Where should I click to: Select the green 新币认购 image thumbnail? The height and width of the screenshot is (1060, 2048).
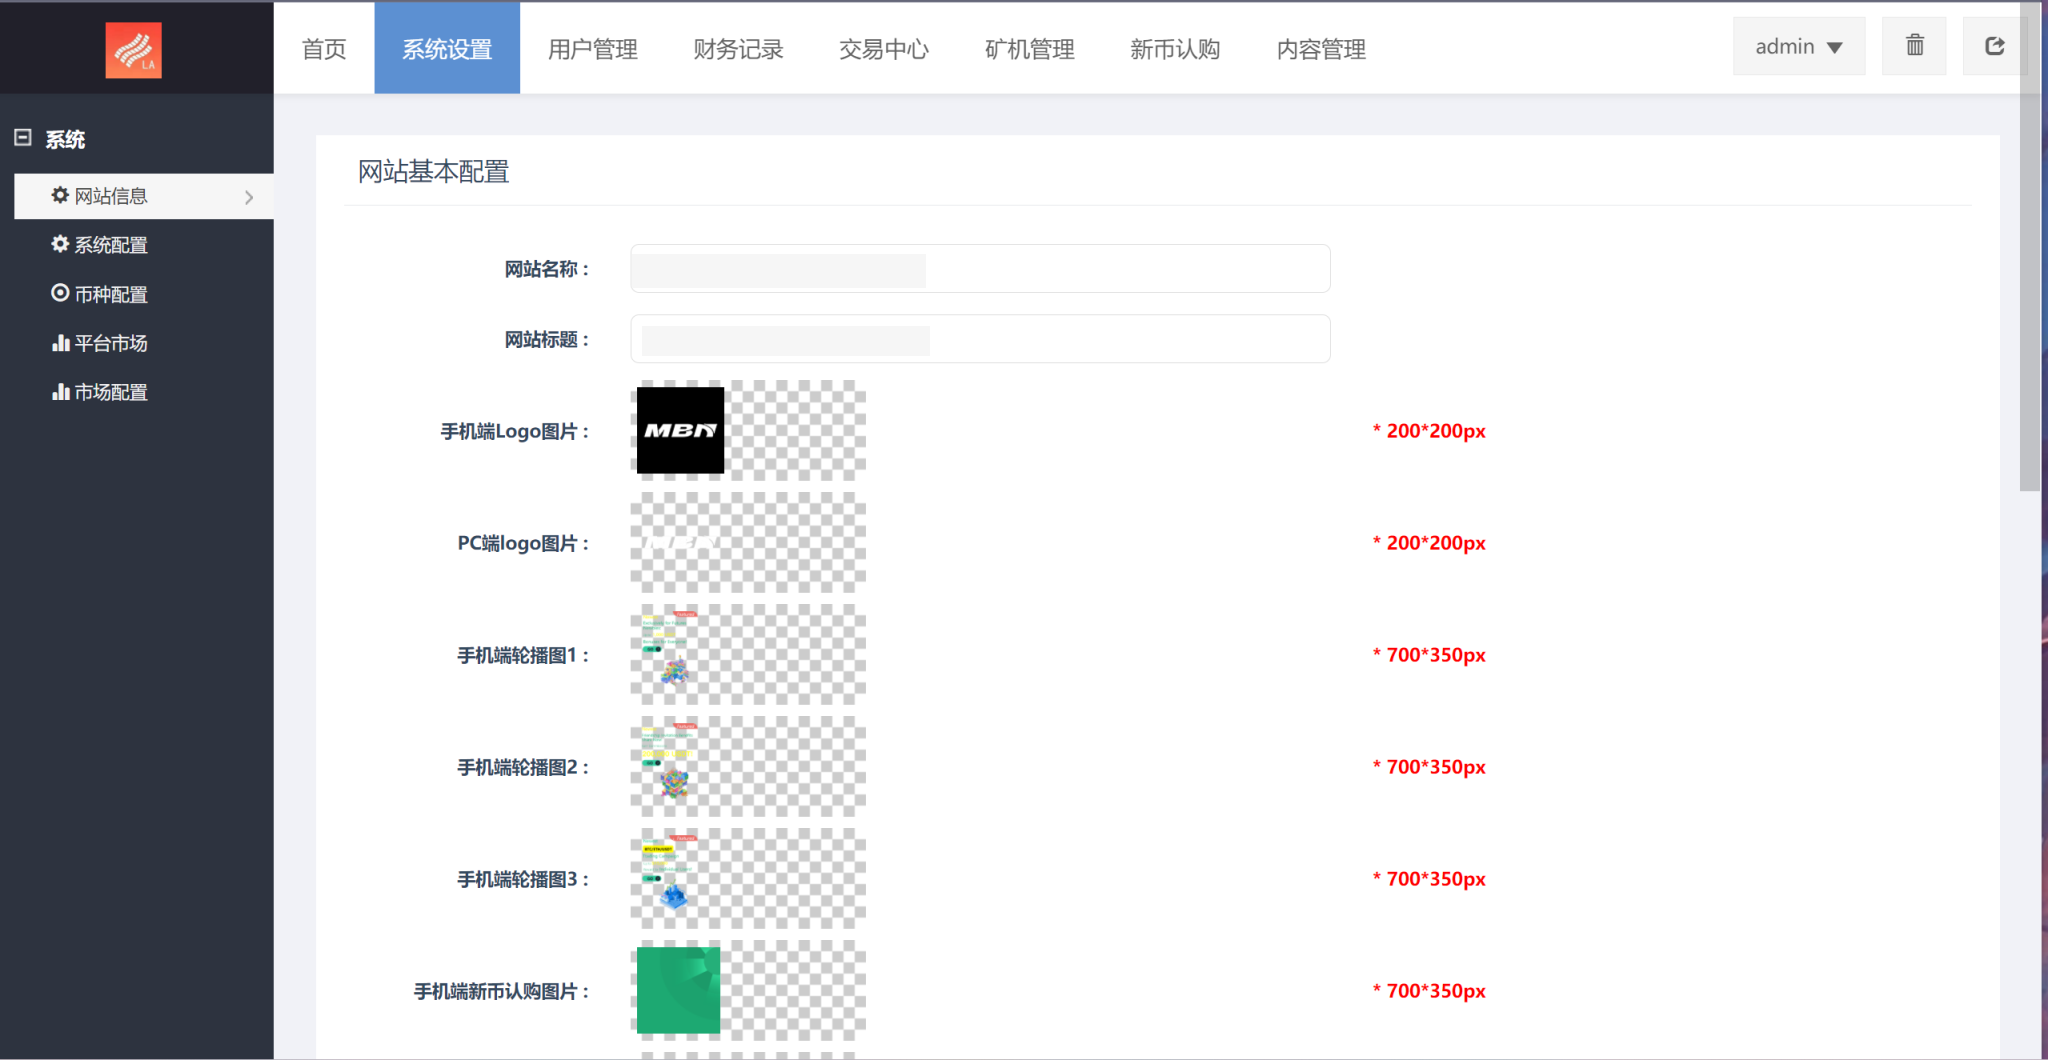pyautogui.click(x=679, y=991)
